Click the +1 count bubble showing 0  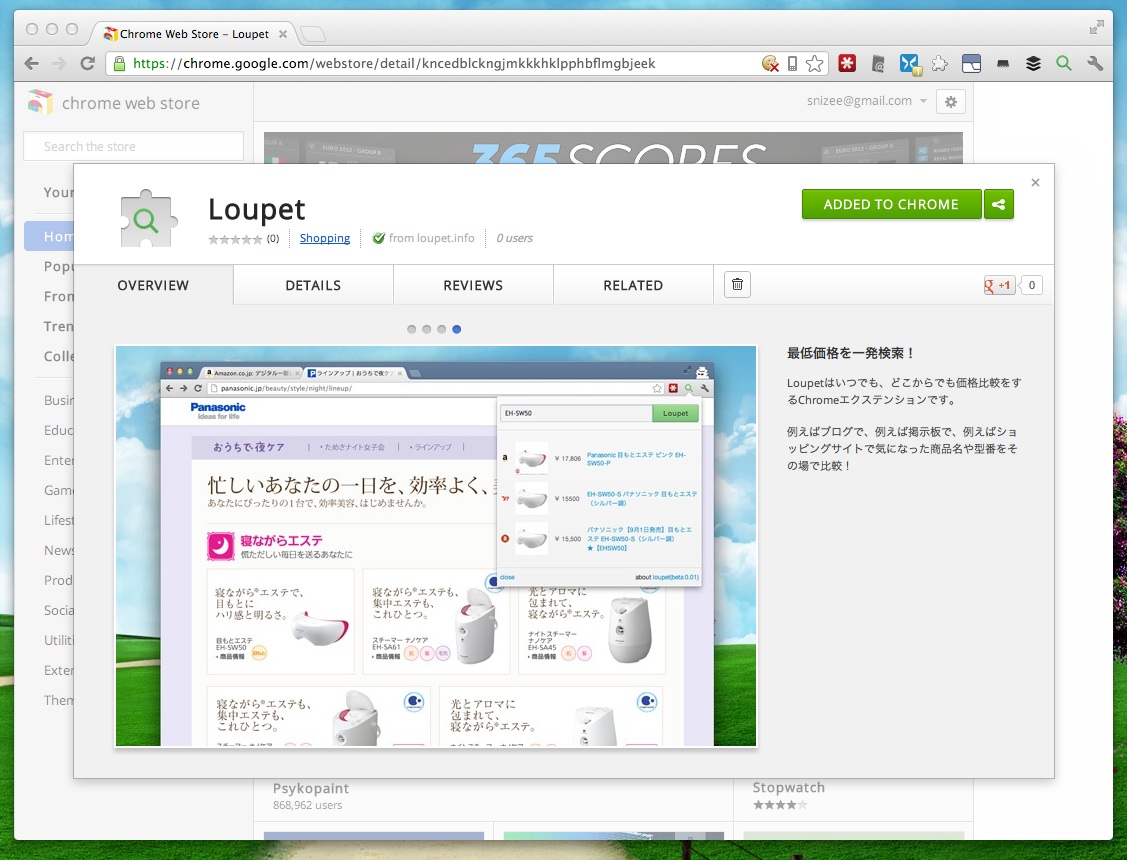click(1031, 285)
